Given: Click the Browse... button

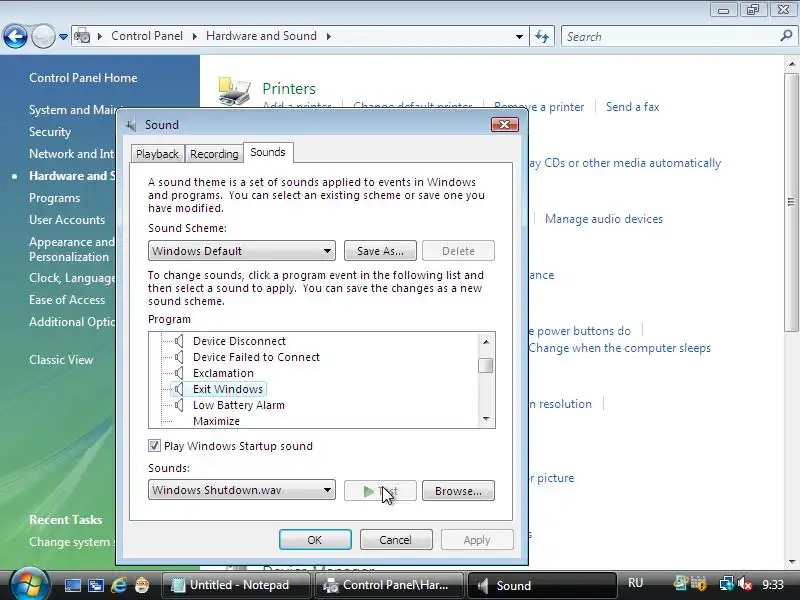Looking at the screenshot, I should (x=458, y=491).
